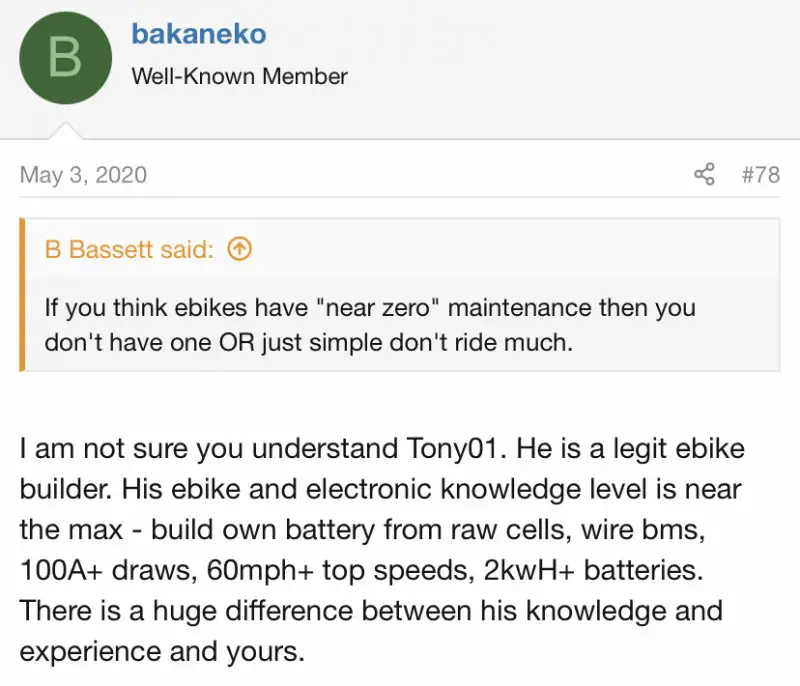Click the "100A+ draws" text
Viewport: 800px width, 686px height.
[97, 569]
